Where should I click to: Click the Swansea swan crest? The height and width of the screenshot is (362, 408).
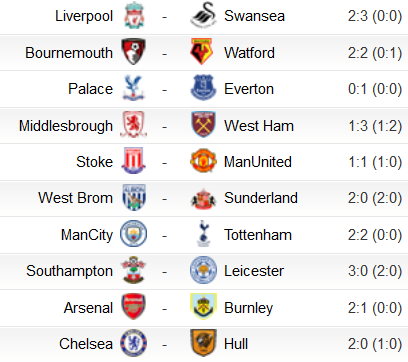tap(203, 15)
